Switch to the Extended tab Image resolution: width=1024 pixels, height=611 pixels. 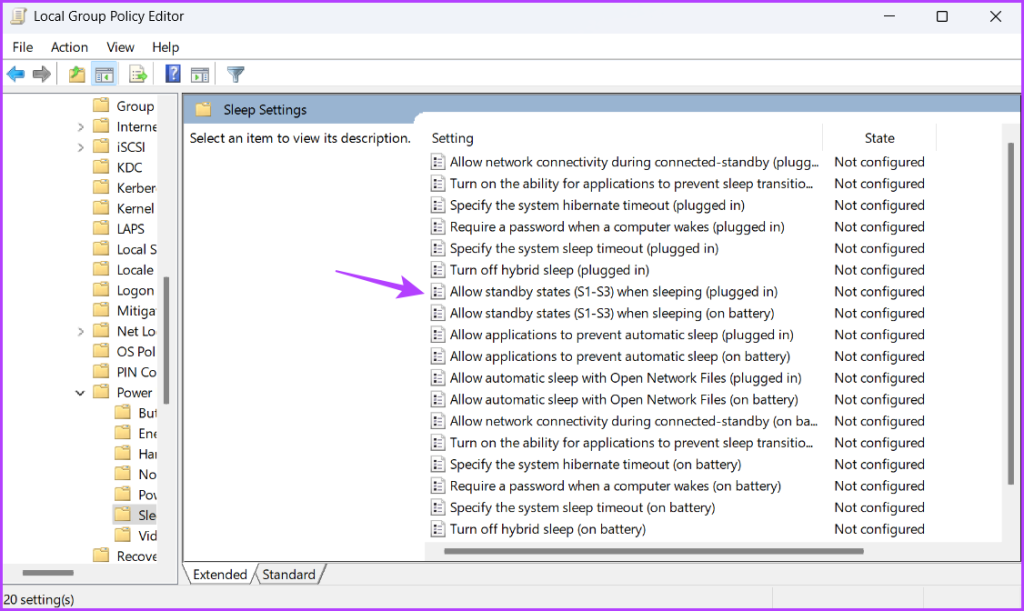pyautogui.click(x=219, y=574)
